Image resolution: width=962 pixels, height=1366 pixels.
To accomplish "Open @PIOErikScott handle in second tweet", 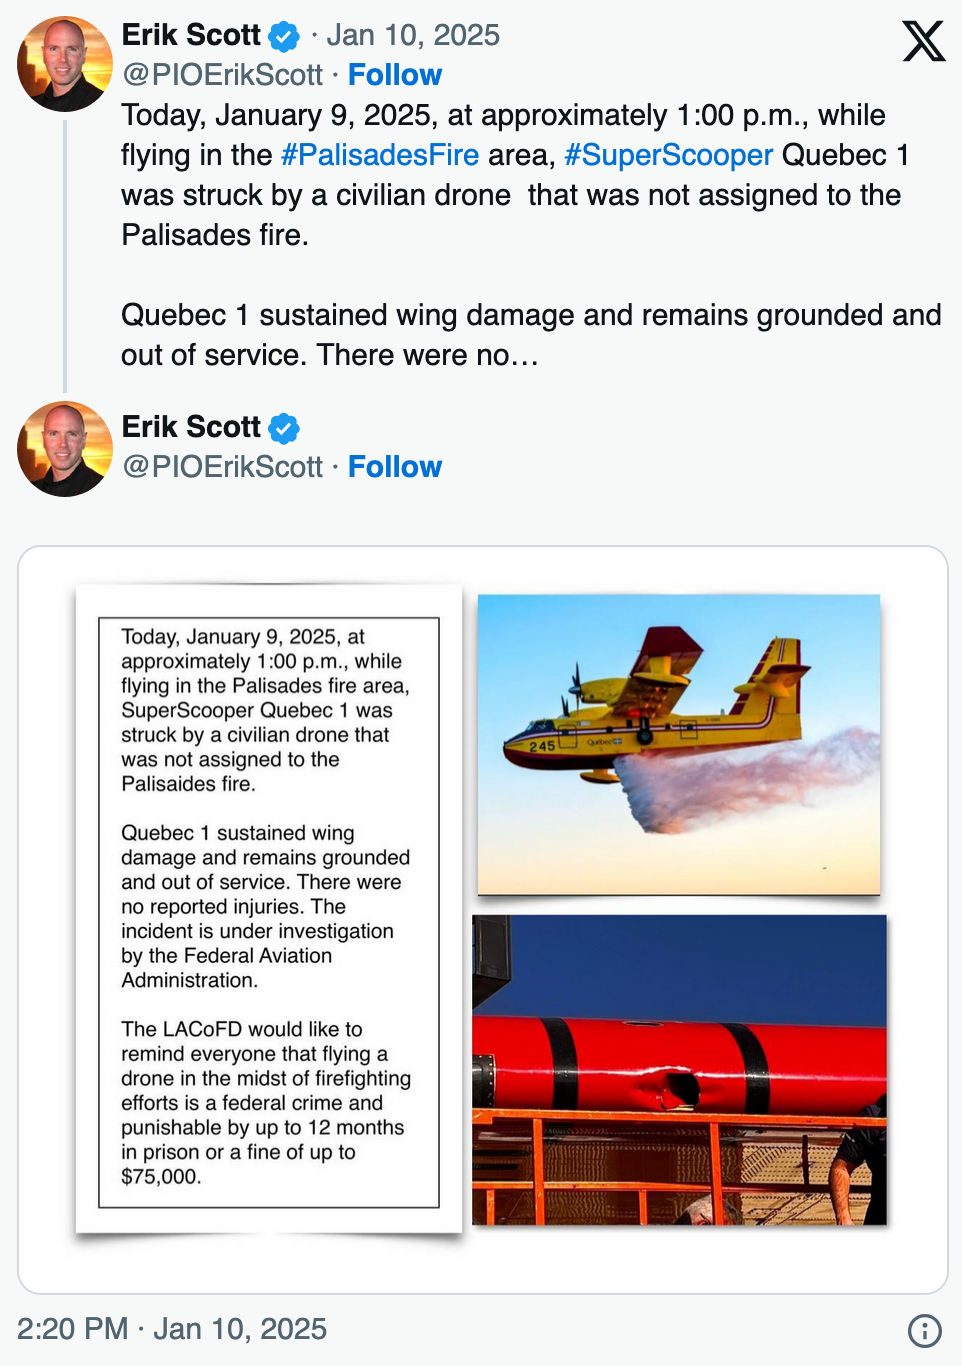I will 222,467.
